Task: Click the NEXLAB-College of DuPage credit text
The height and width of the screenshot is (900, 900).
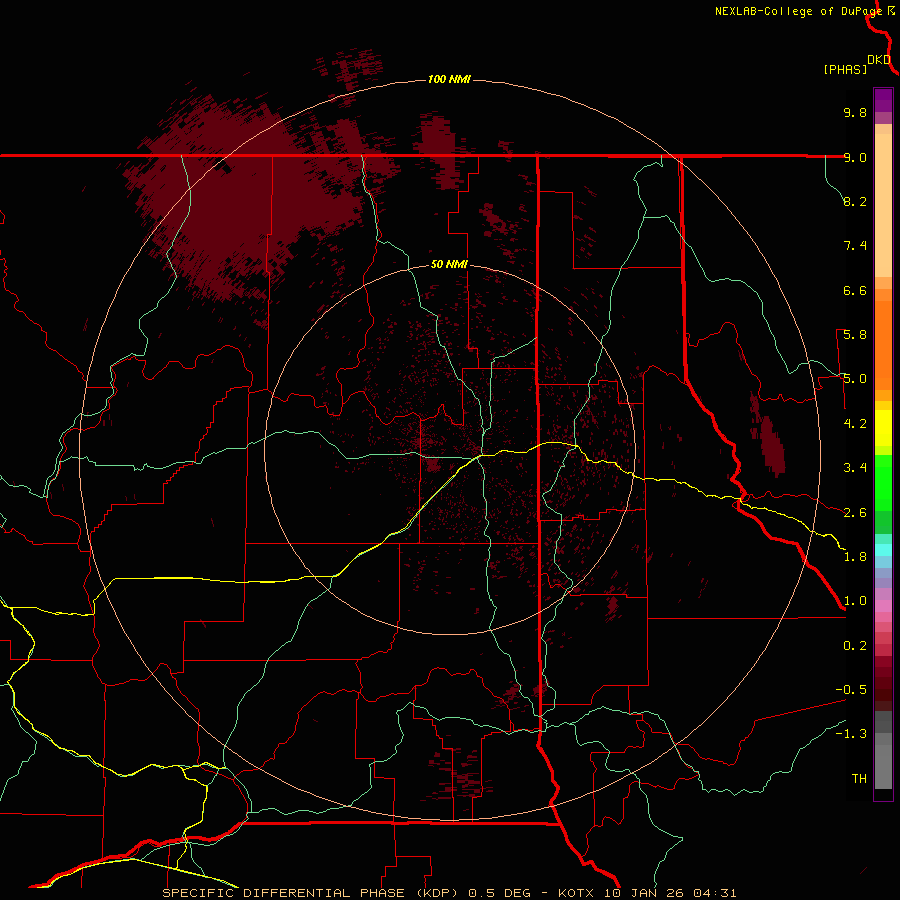Action: click(x=798, y=11)
